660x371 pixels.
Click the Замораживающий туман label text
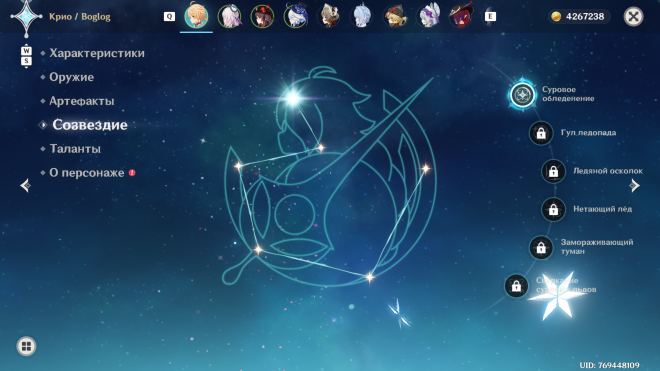click(x=596, y=247)
